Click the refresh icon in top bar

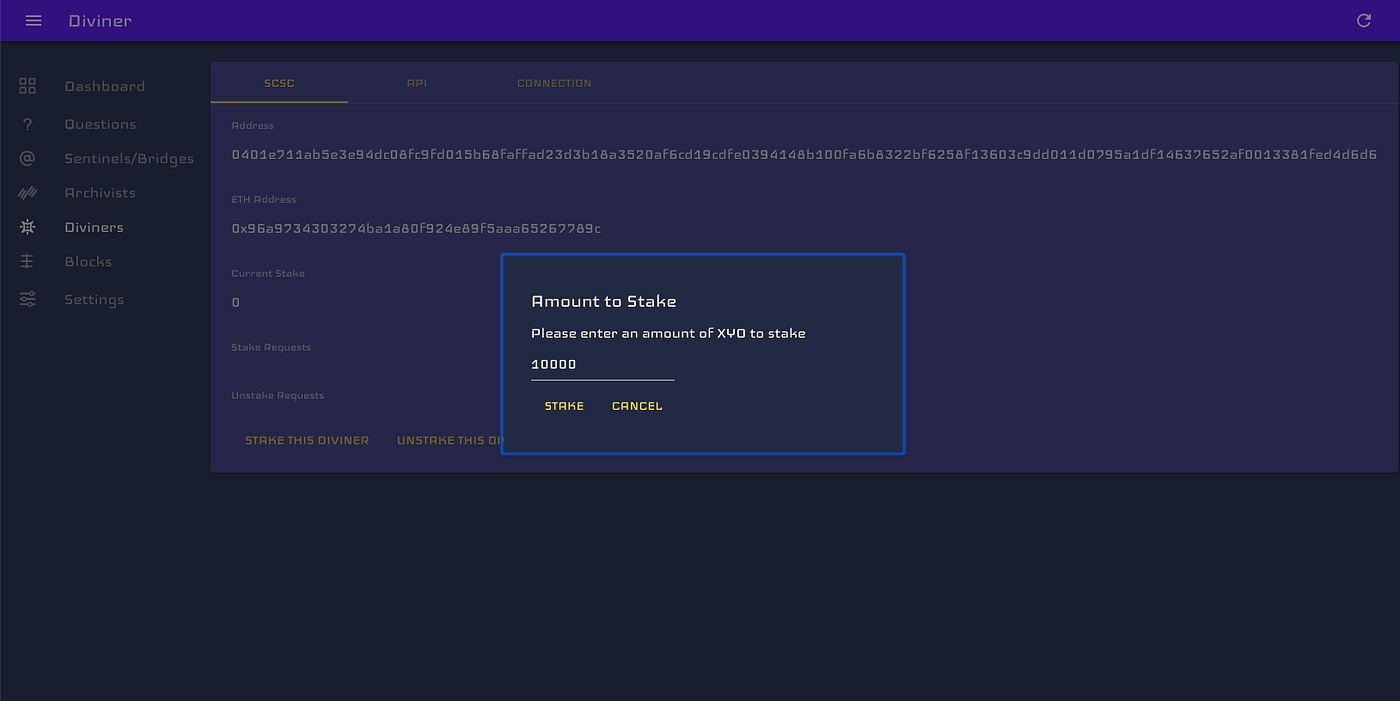click(1363, 20)
